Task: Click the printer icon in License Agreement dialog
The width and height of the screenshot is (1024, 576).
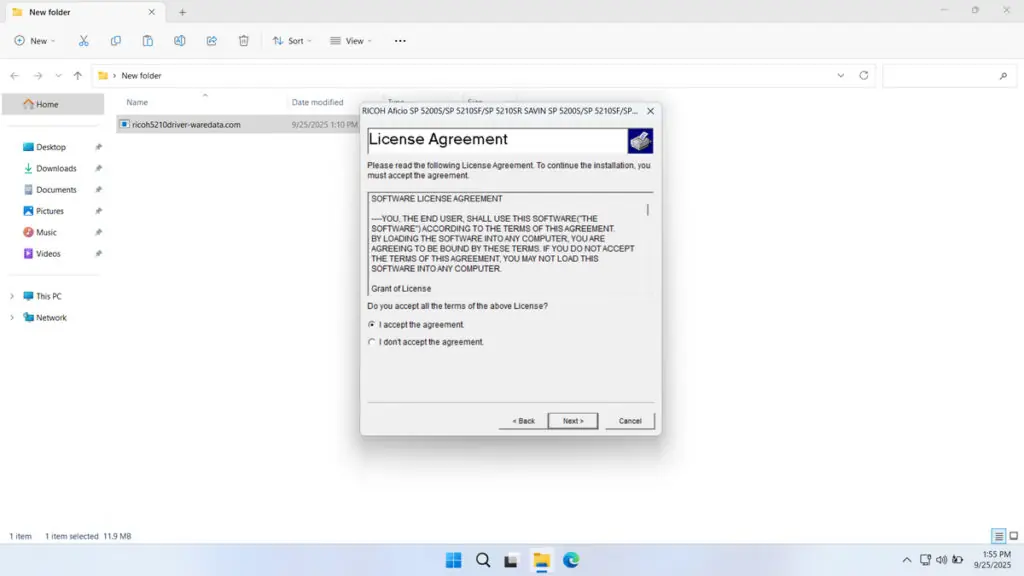Action: point(640,140)
